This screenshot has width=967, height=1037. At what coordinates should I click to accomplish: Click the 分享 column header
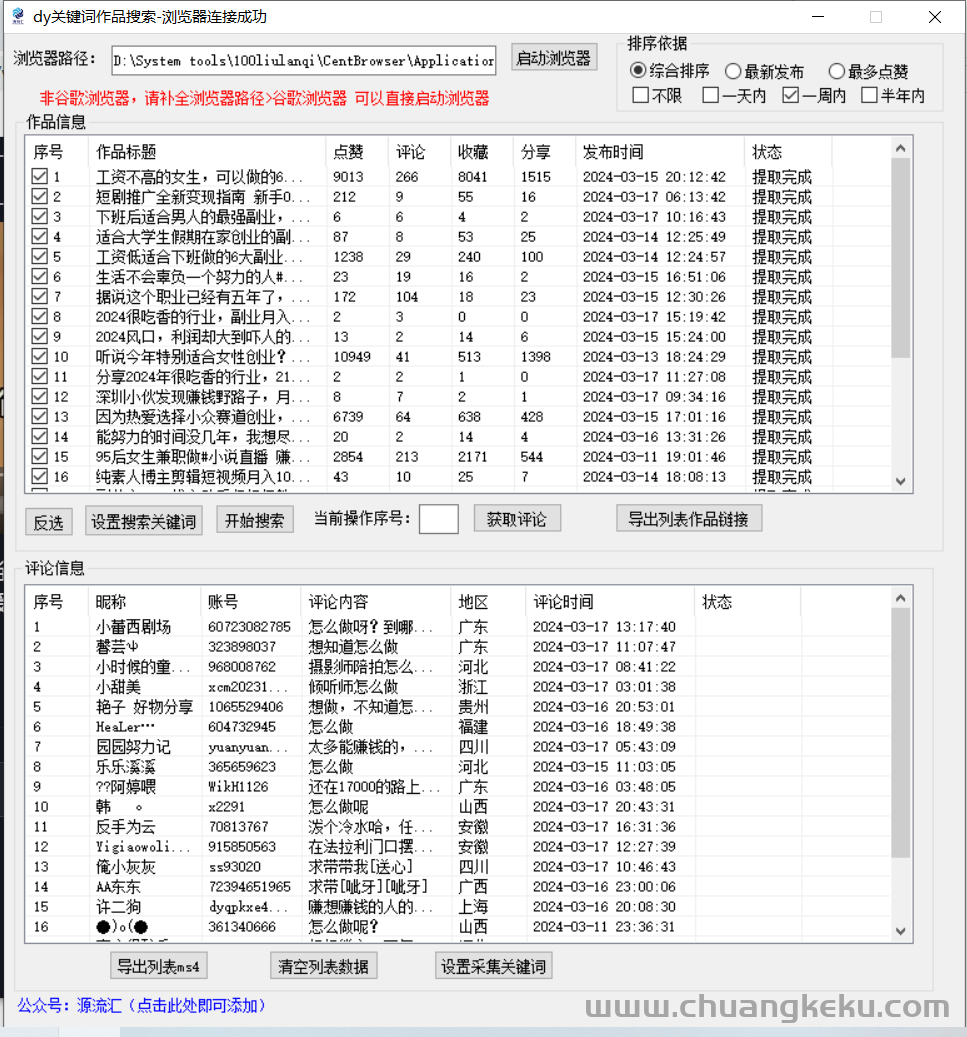tap(544, 152)
